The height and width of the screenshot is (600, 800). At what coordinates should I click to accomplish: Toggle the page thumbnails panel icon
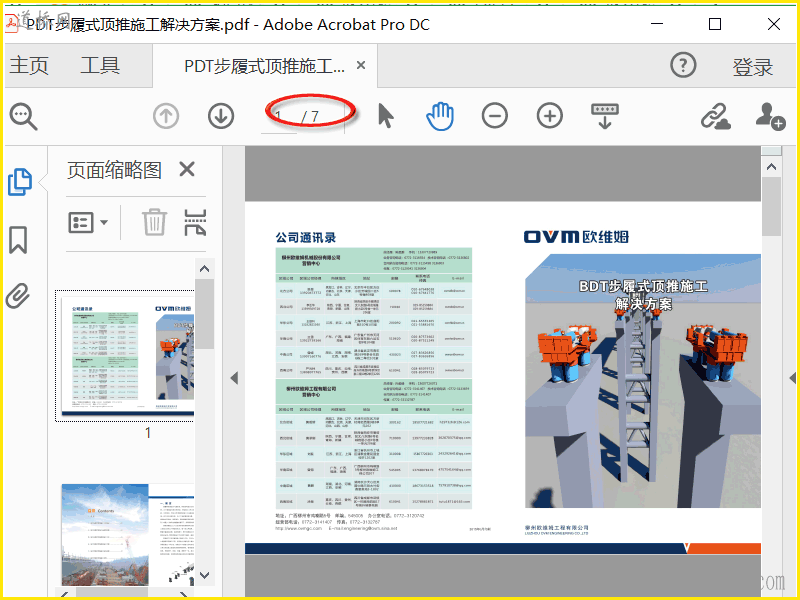point(20,182)
